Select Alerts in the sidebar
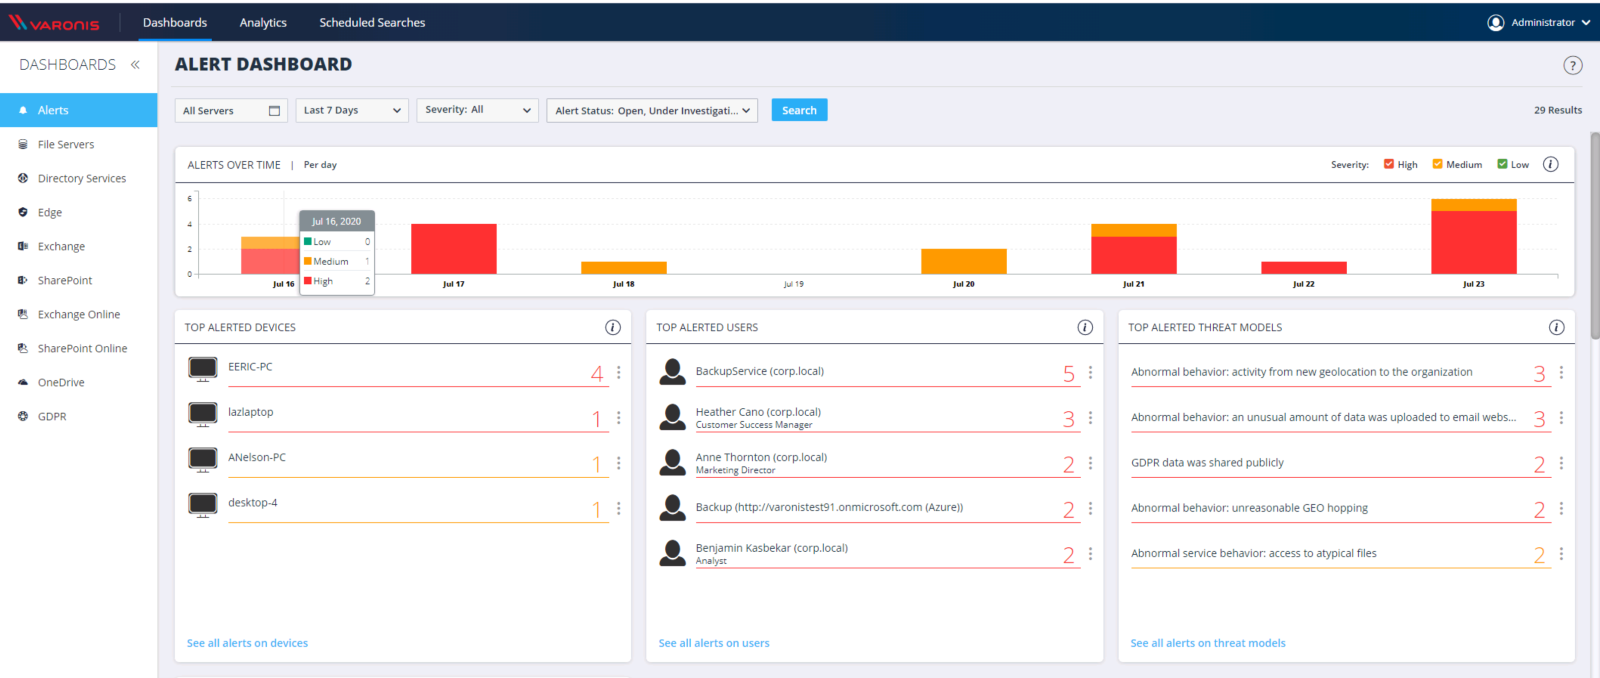1600x678 pixels. pos(78,110)
